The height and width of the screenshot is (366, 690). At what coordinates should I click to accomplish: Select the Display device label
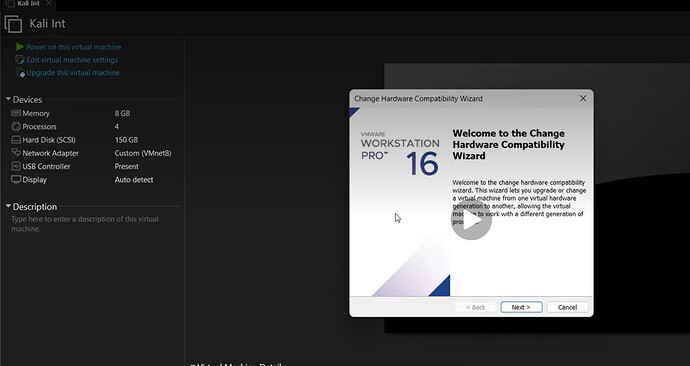(x=34, y=179)
